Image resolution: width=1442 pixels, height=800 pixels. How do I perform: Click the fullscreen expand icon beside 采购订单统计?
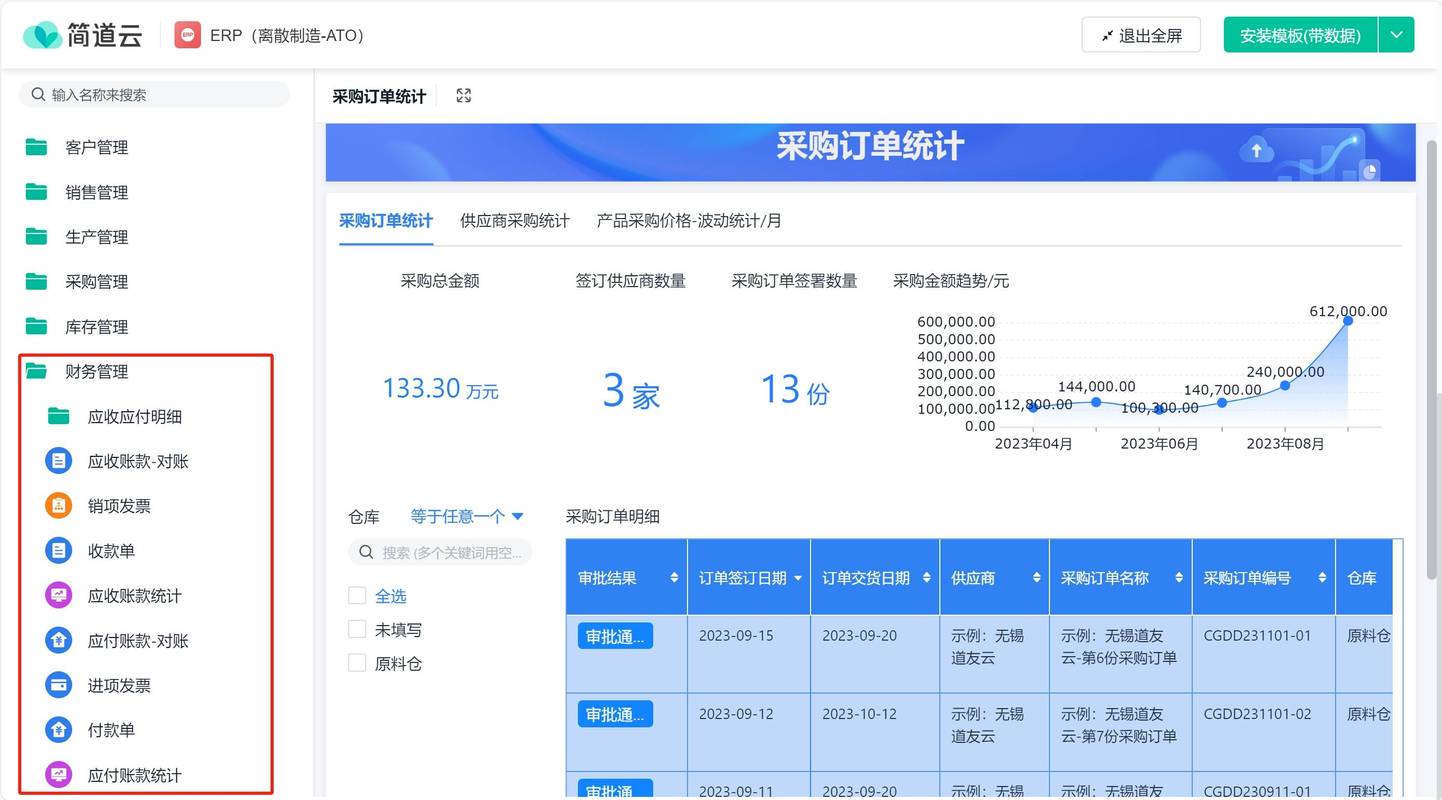(463, 96)
